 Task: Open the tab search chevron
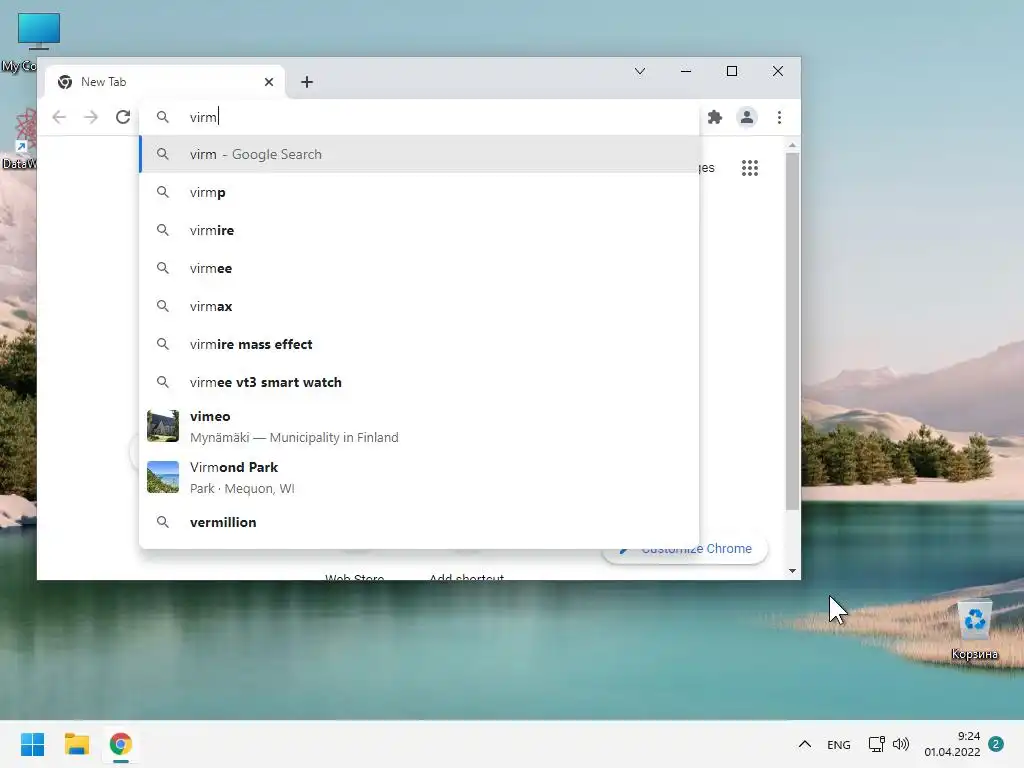pyautogui.click(x=640, y=71)
